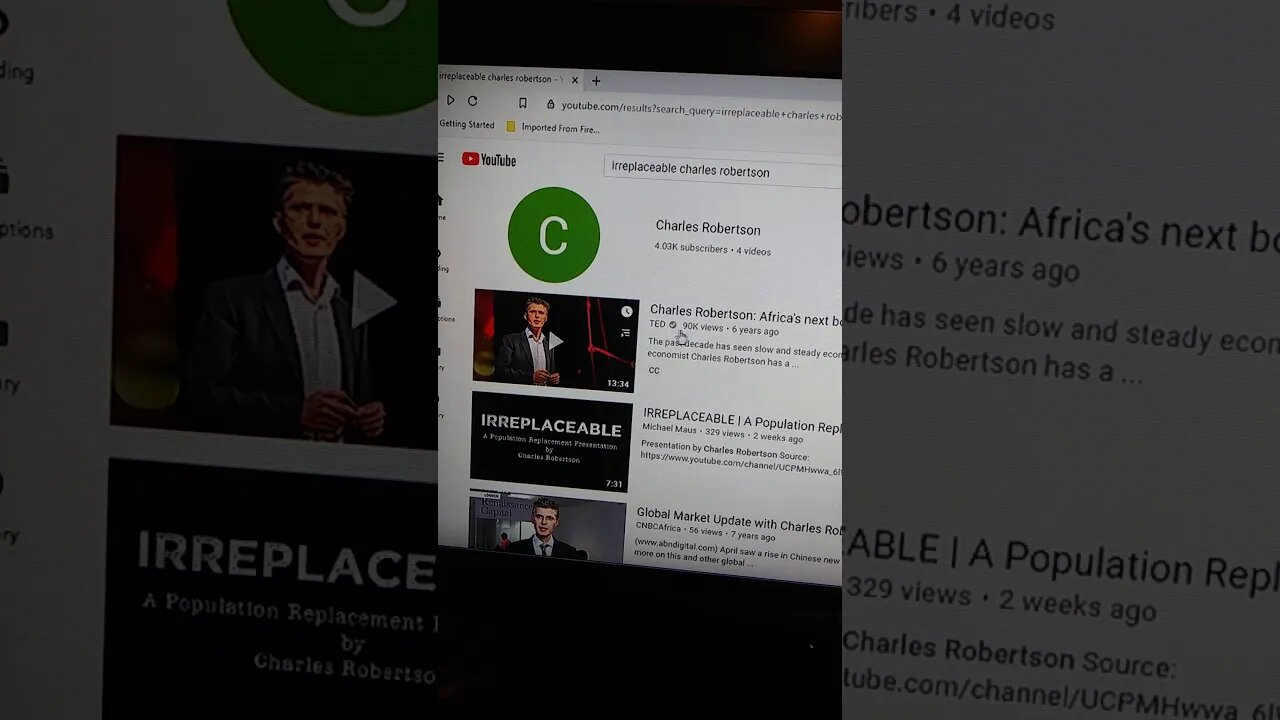Click the youtube.com/channel source description text

(741, 463)
